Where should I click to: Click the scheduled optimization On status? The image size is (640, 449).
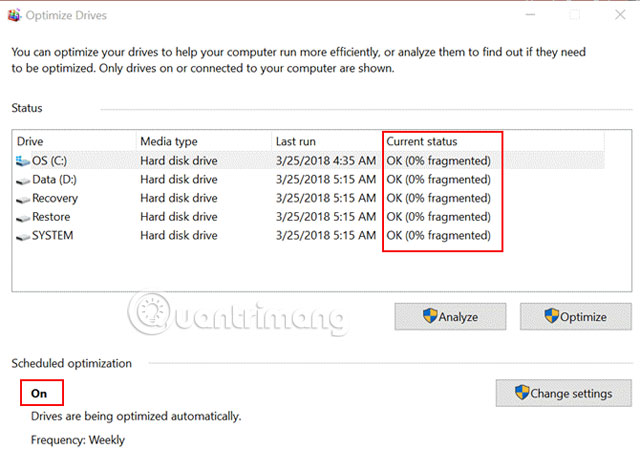39,394
